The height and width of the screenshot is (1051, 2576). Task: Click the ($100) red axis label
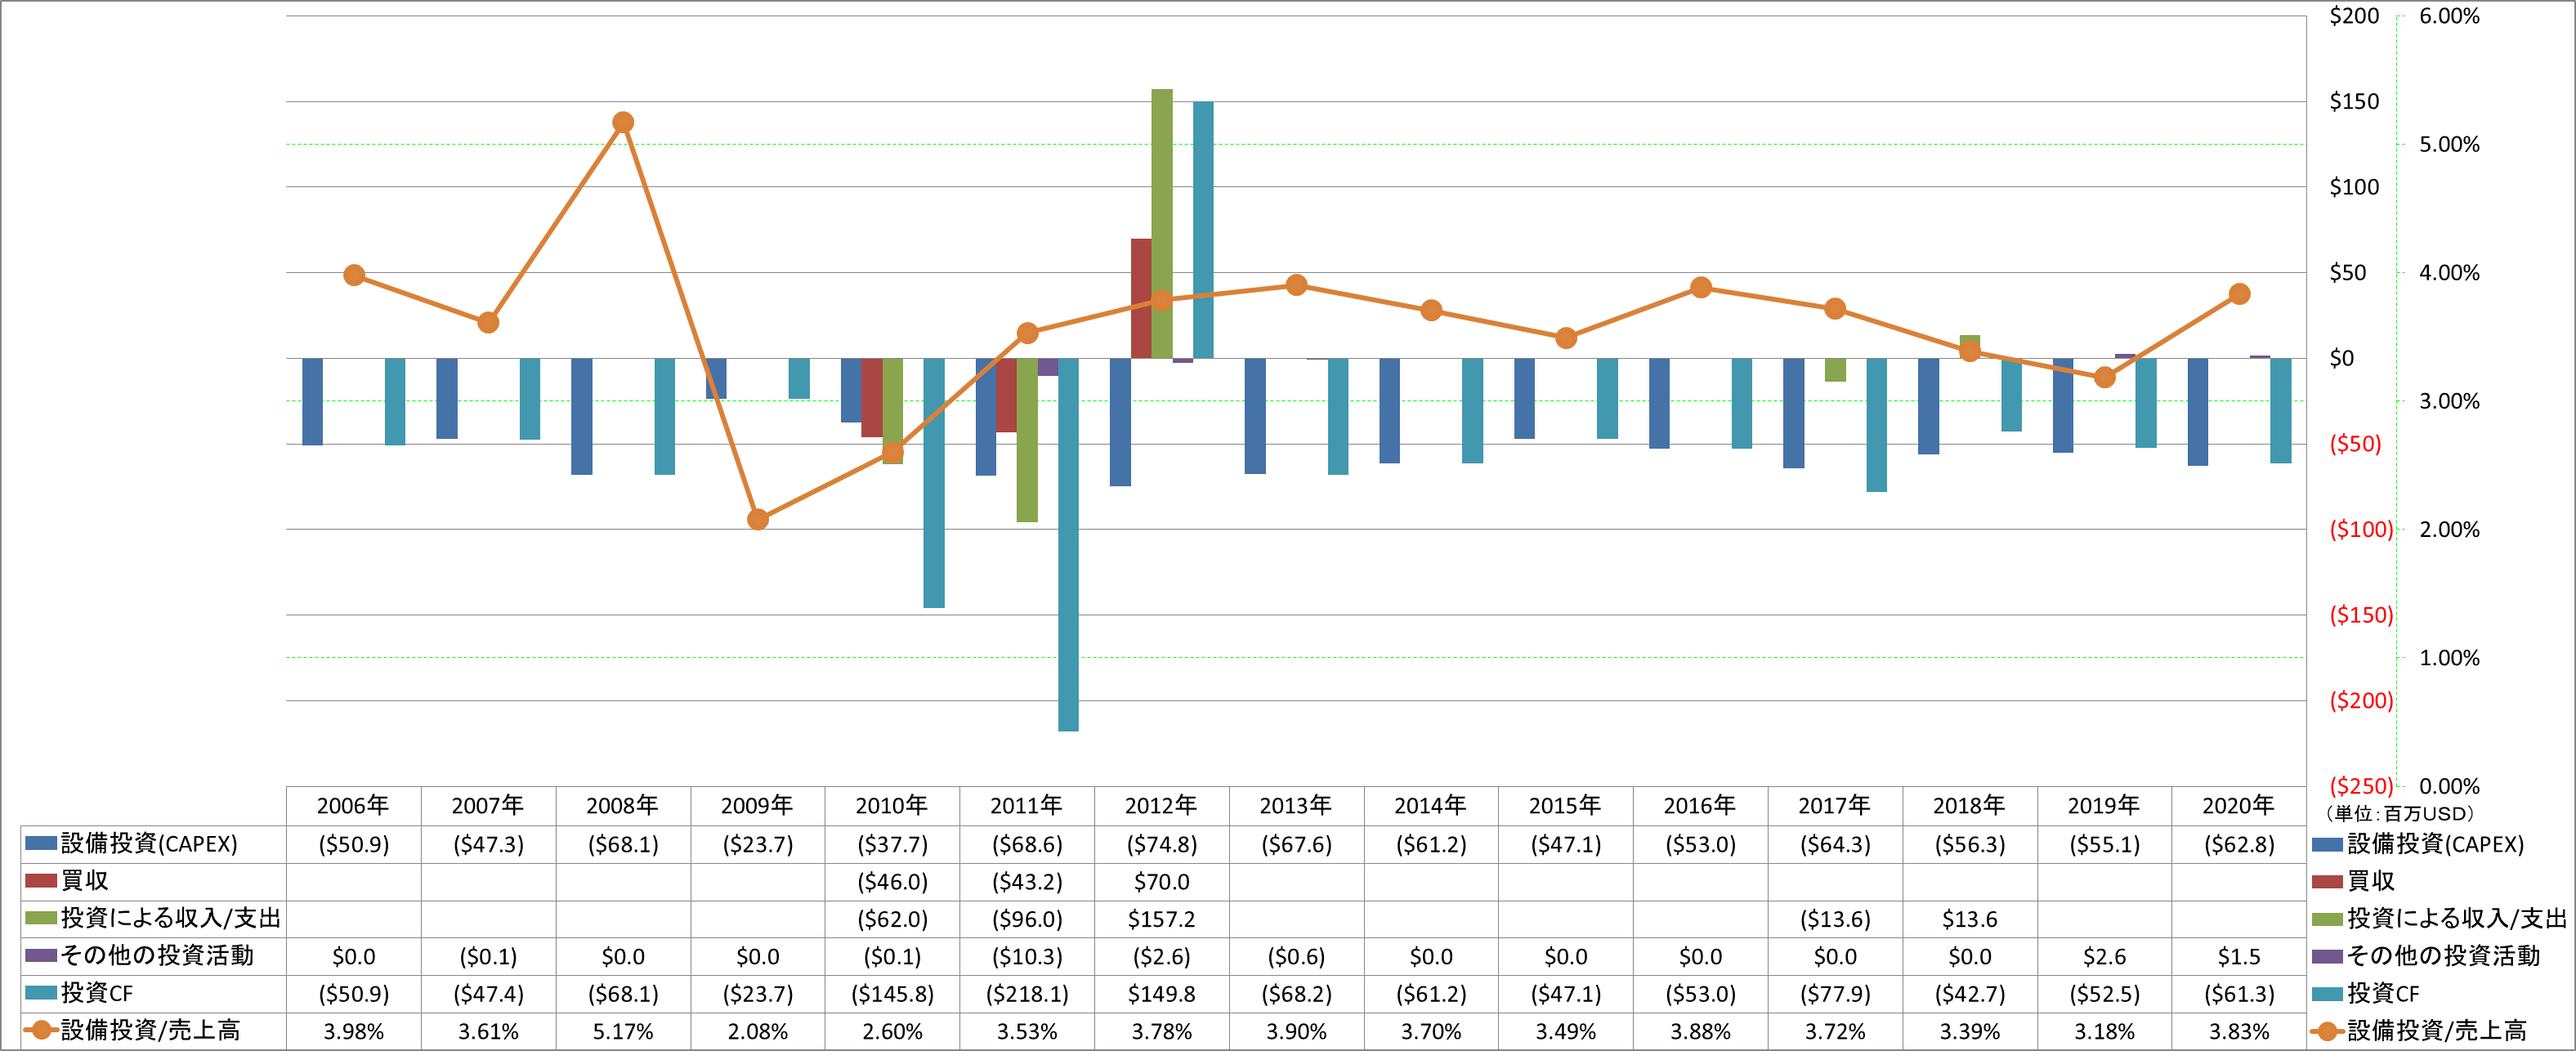point(2361,529)
